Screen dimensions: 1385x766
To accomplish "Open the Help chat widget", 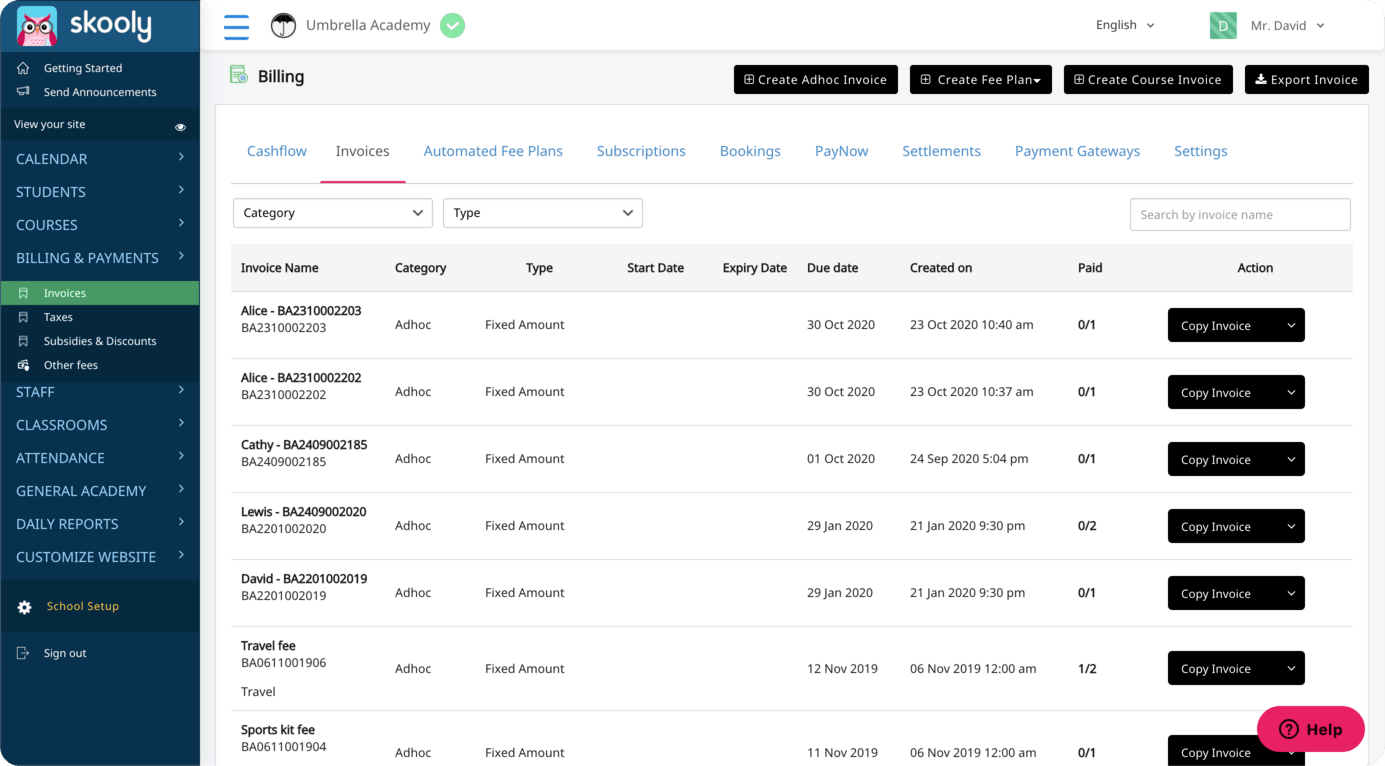I will click(1310, 729).
